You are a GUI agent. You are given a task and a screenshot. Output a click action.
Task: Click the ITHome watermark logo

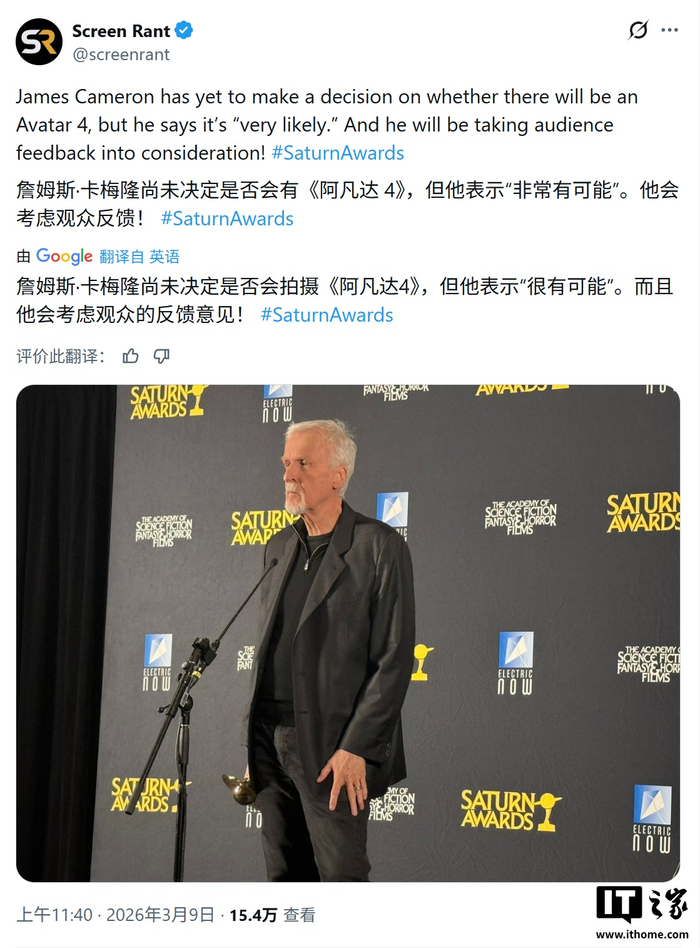click(643, 905)
